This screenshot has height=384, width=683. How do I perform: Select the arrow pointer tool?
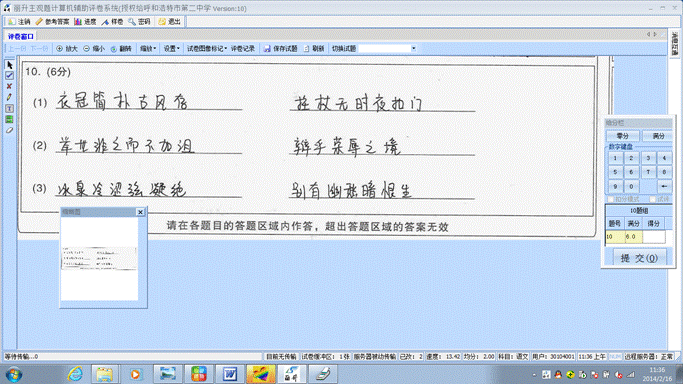(10, 65)
